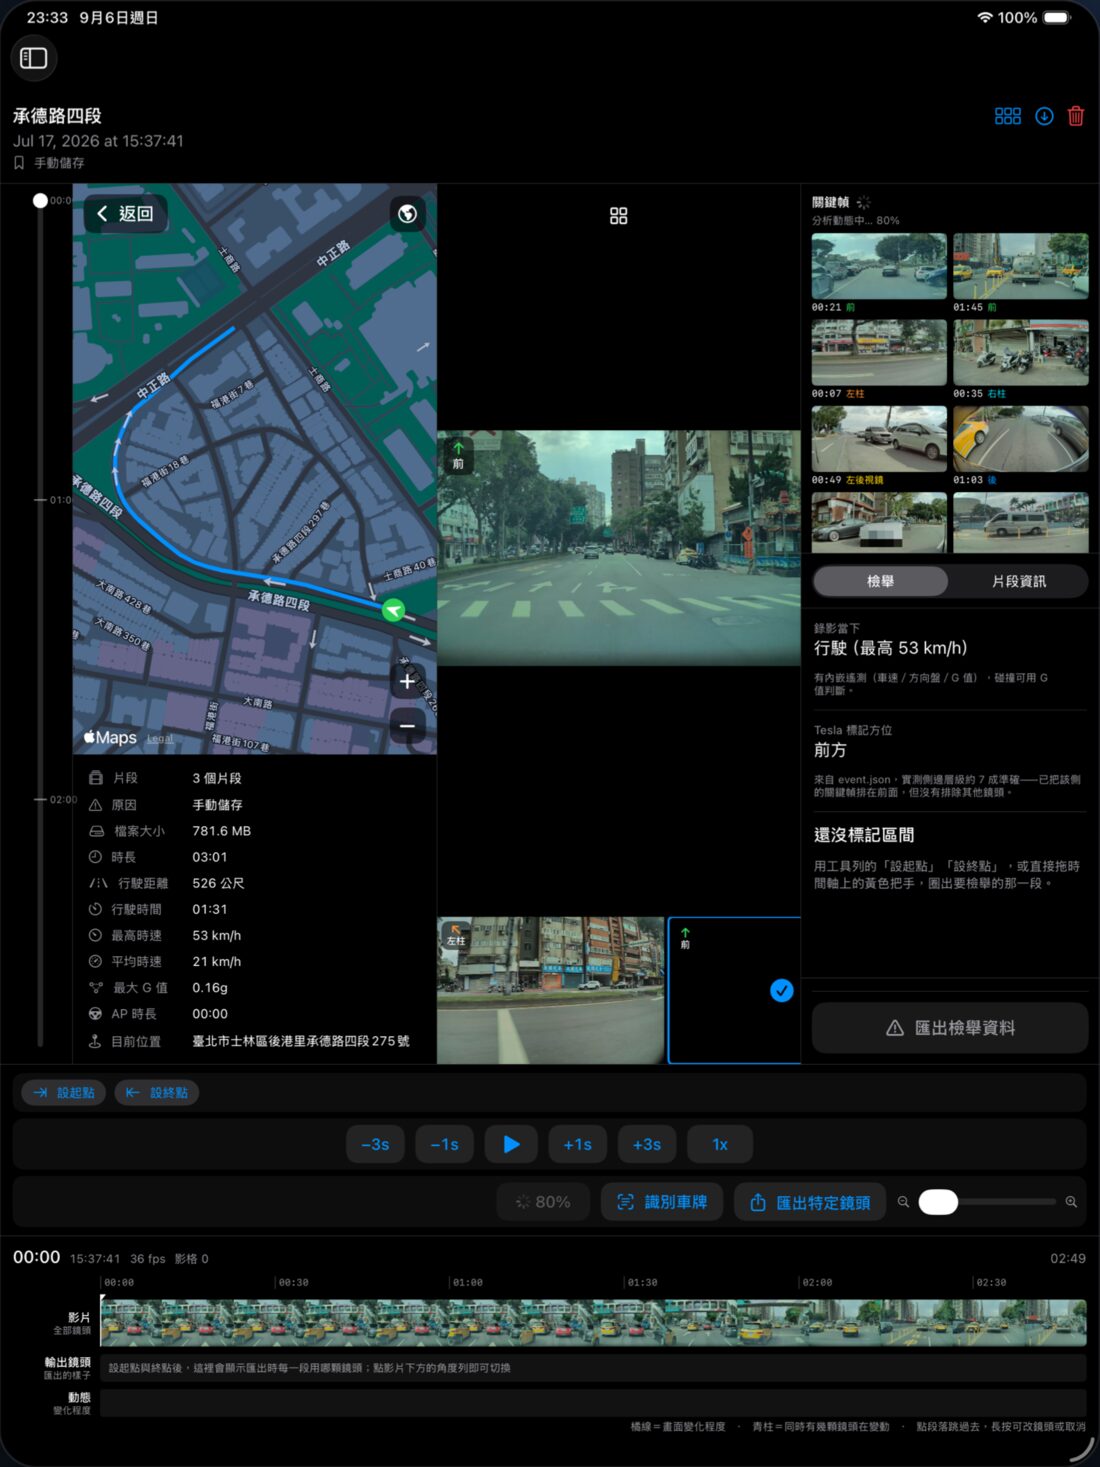This screenshot has width=1100, height=1467.
Task: Go back with 返回 button on map
Action: coord(125,213)
